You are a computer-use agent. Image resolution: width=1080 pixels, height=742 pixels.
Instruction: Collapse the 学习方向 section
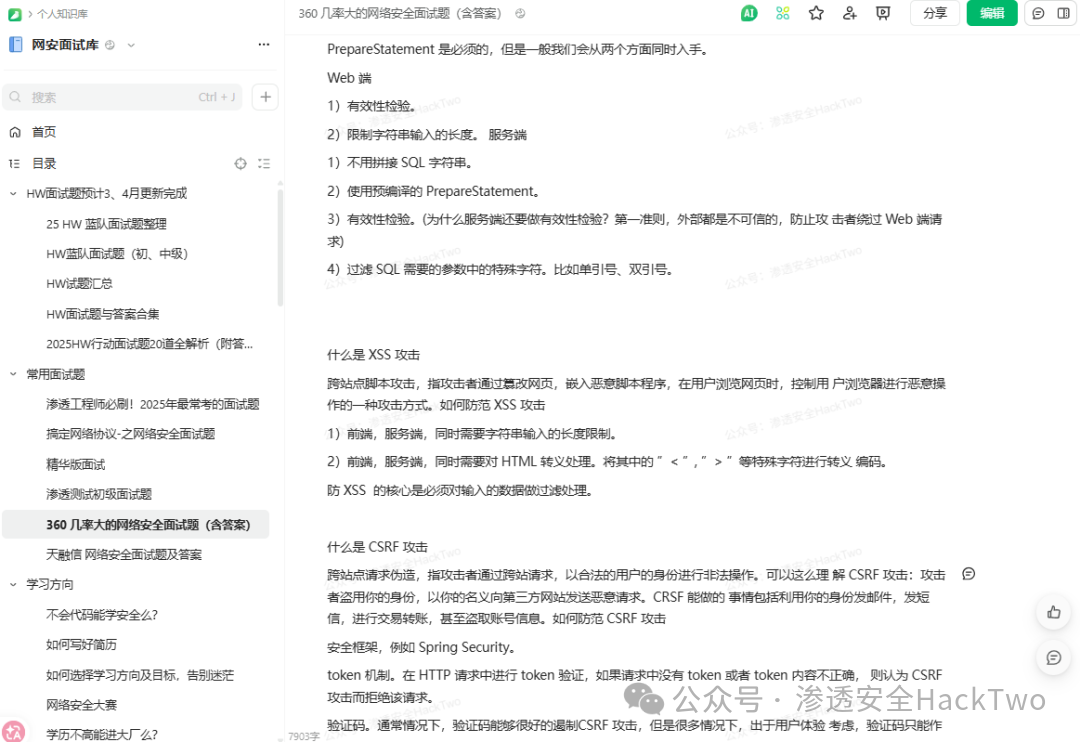point(13,584)
